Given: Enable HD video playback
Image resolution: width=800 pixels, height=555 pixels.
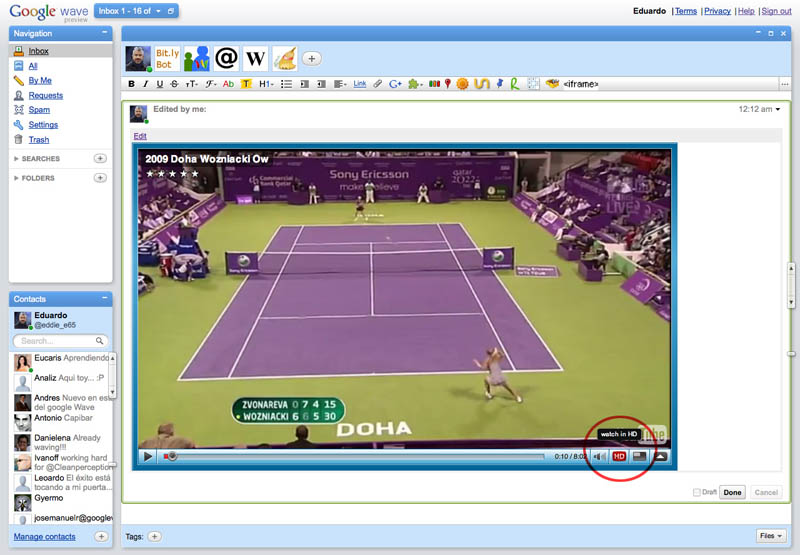Looking at the screenshot, I should tap(619, 456).
